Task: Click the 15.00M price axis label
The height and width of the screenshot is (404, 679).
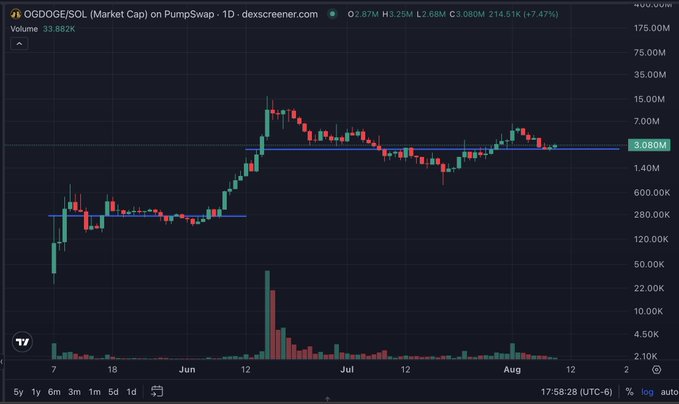Action: pyautogui.click(x=649, y=99)
